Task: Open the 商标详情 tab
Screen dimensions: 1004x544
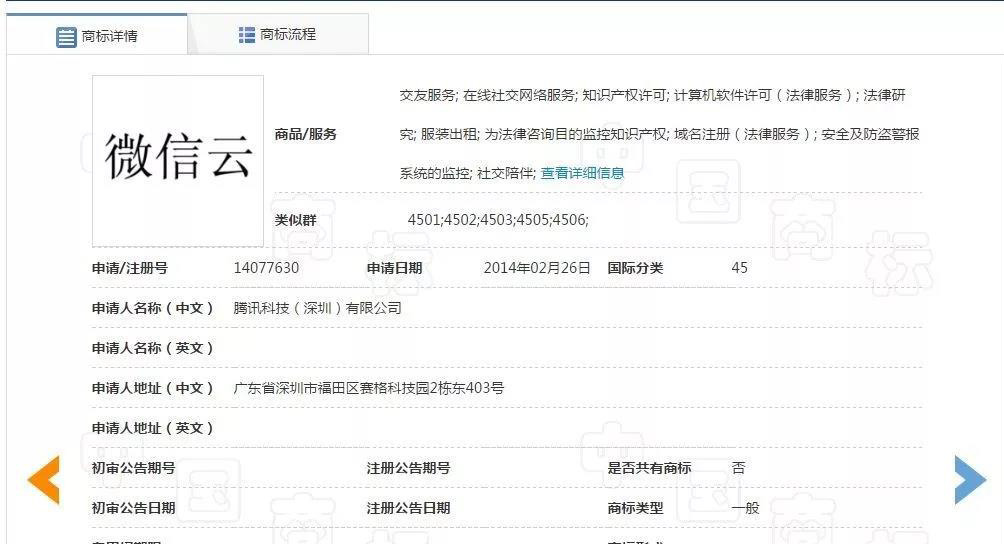Action: tap(97, 35)
